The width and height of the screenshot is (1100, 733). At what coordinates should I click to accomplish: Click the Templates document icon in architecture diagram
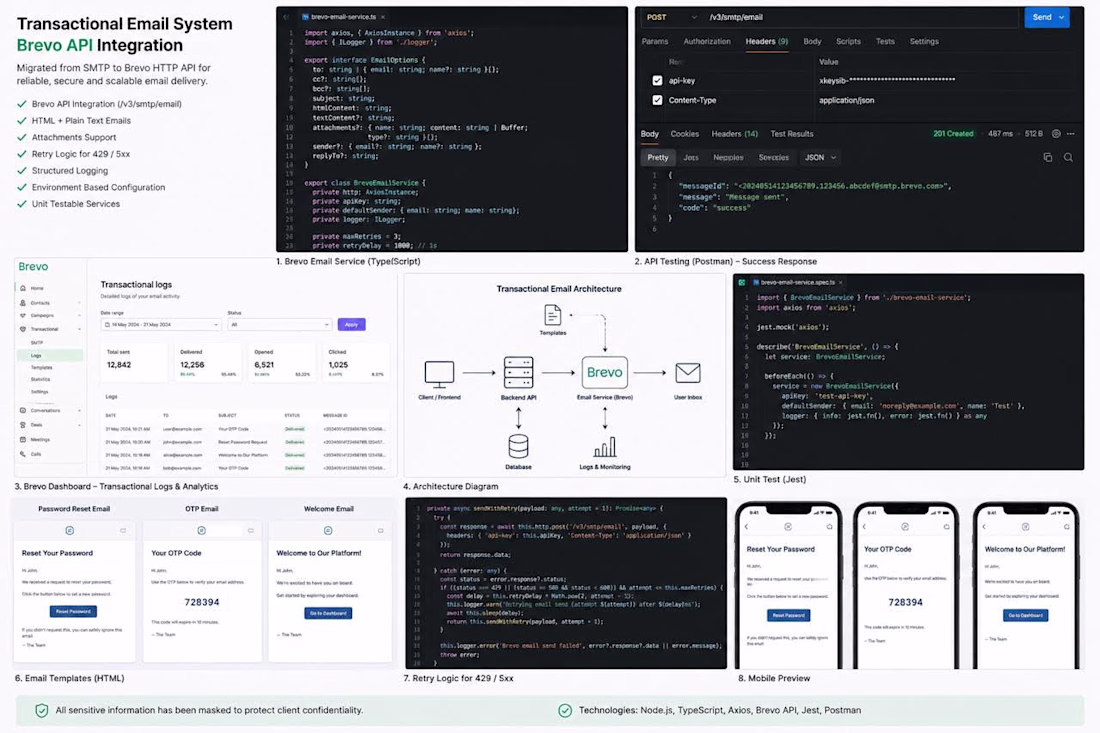pos(553,315)
